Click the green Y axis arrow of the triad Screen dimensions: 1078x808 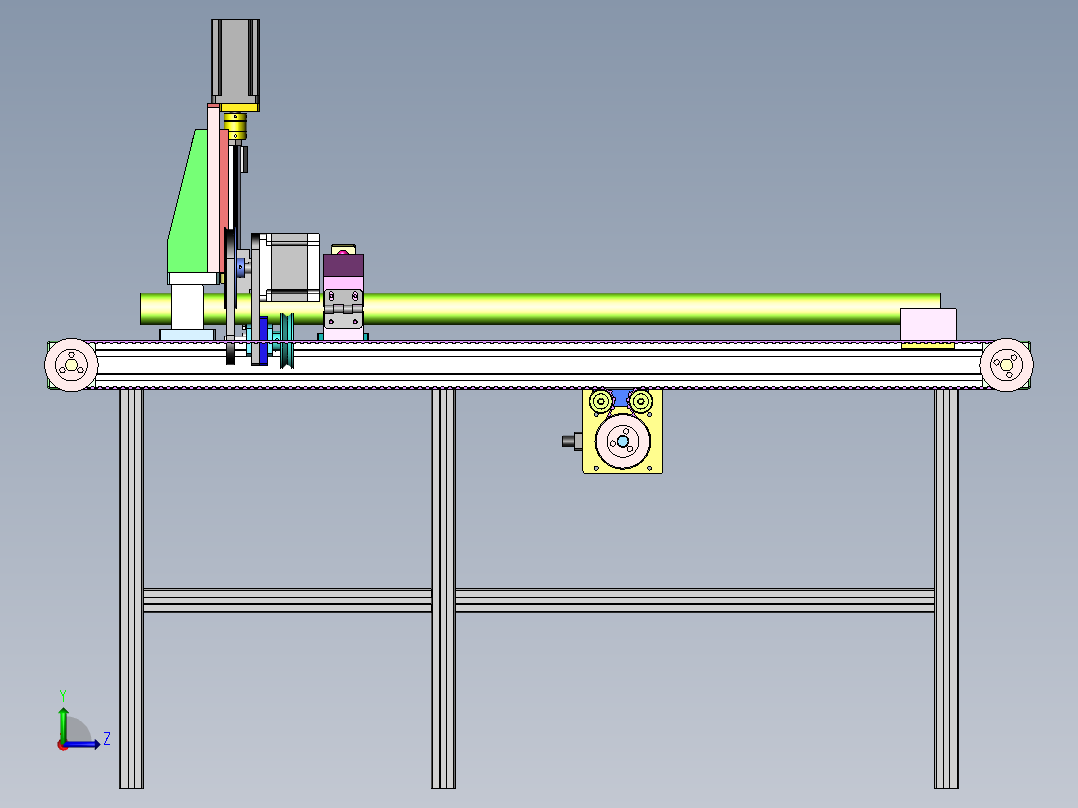click(x=63, y=724)
